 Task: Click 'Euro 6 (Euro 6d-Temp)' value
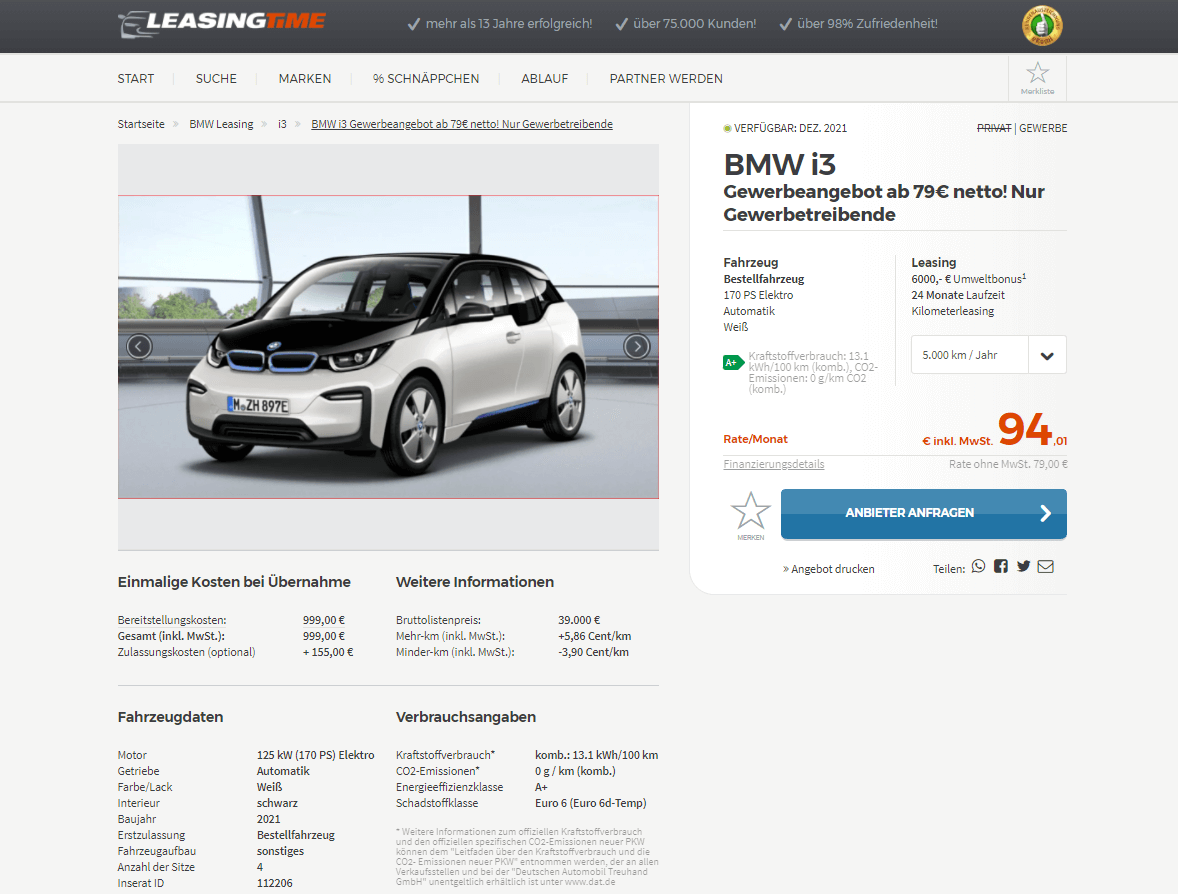click(591, 803)
